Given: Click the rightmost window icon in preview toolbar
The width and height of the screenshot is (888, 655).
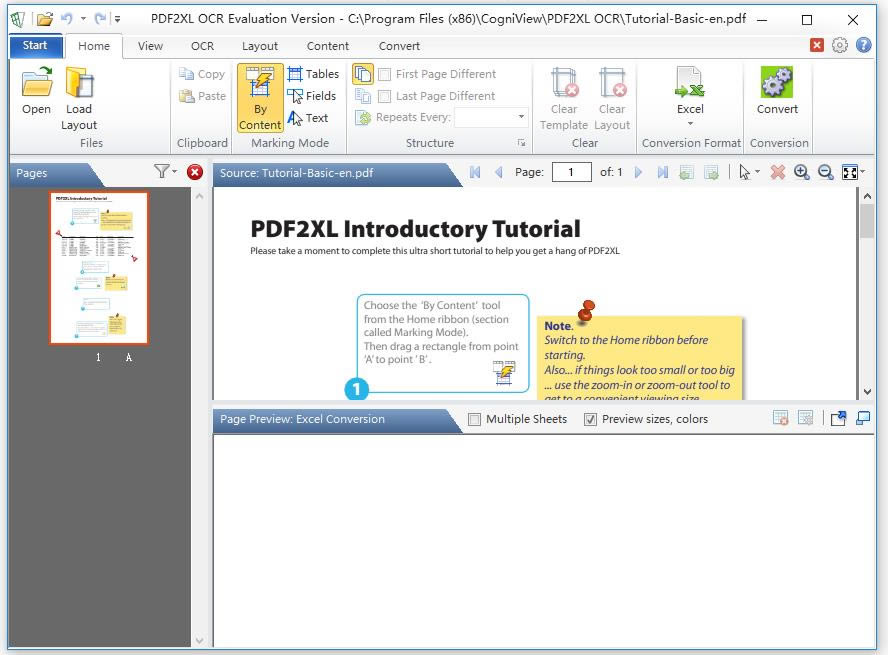Looking at the screenshot, I should (x=863, y=418).
